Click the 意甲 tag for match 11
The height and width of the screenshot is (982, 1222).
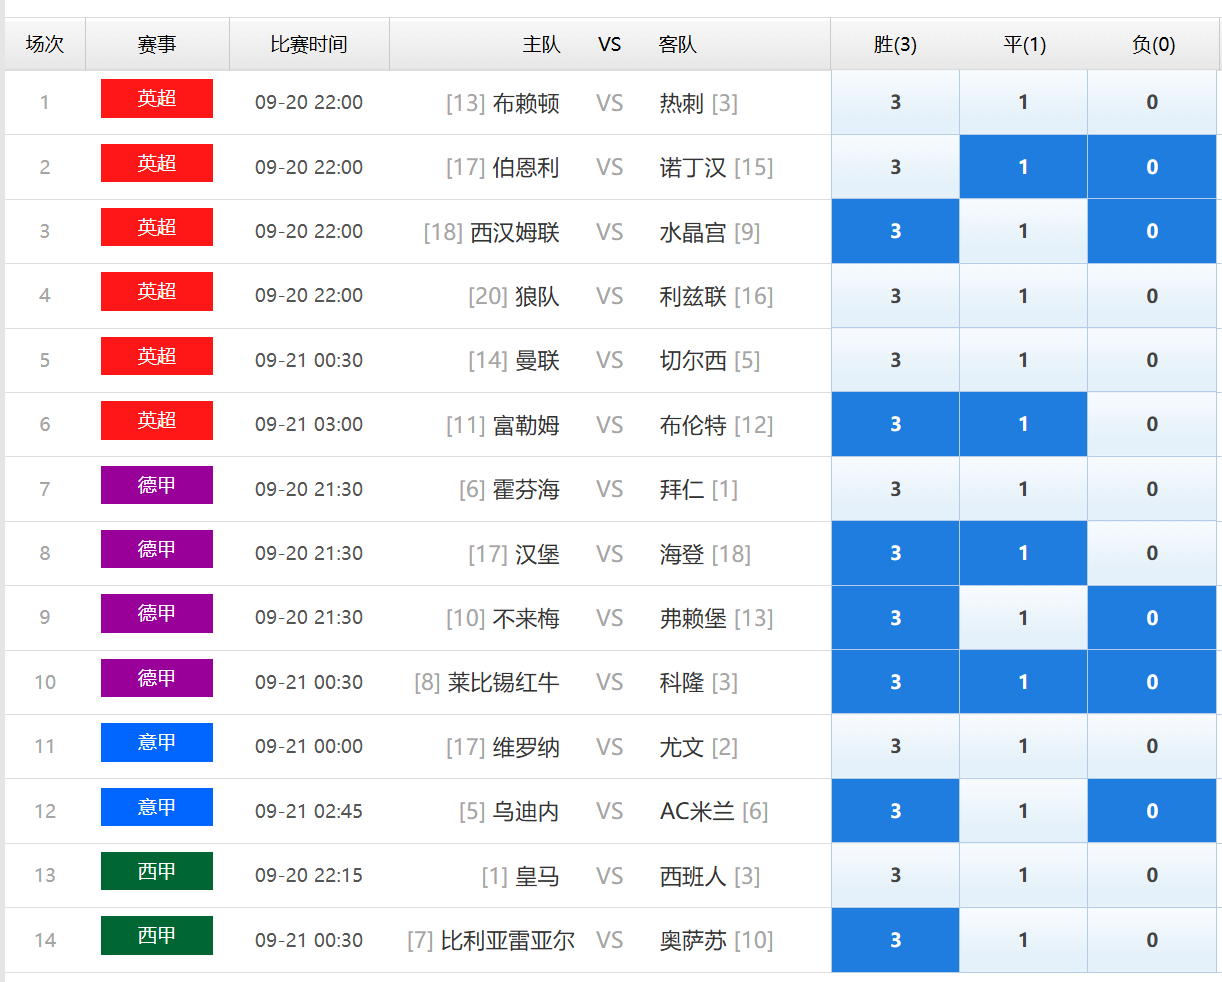(157, 742)
